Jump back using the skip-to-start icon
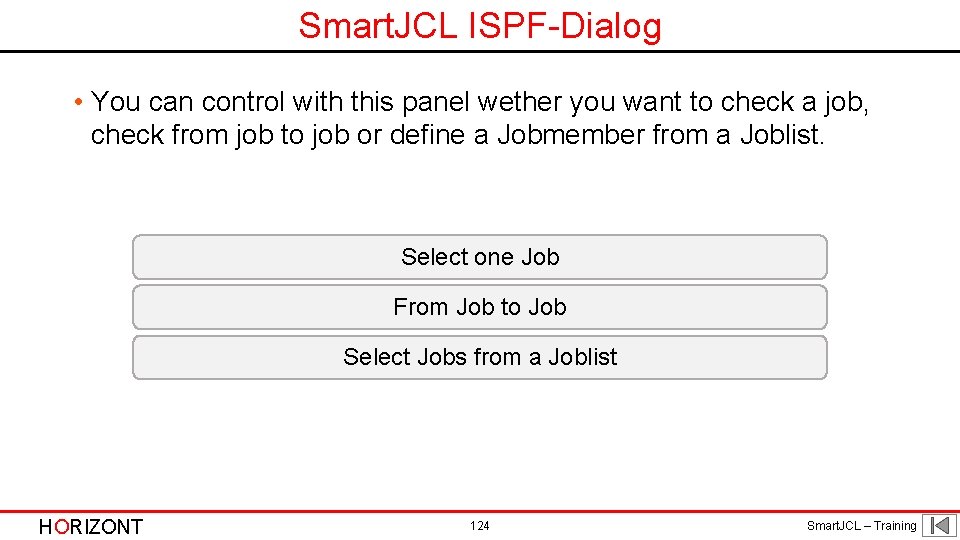 click(940, 526)
